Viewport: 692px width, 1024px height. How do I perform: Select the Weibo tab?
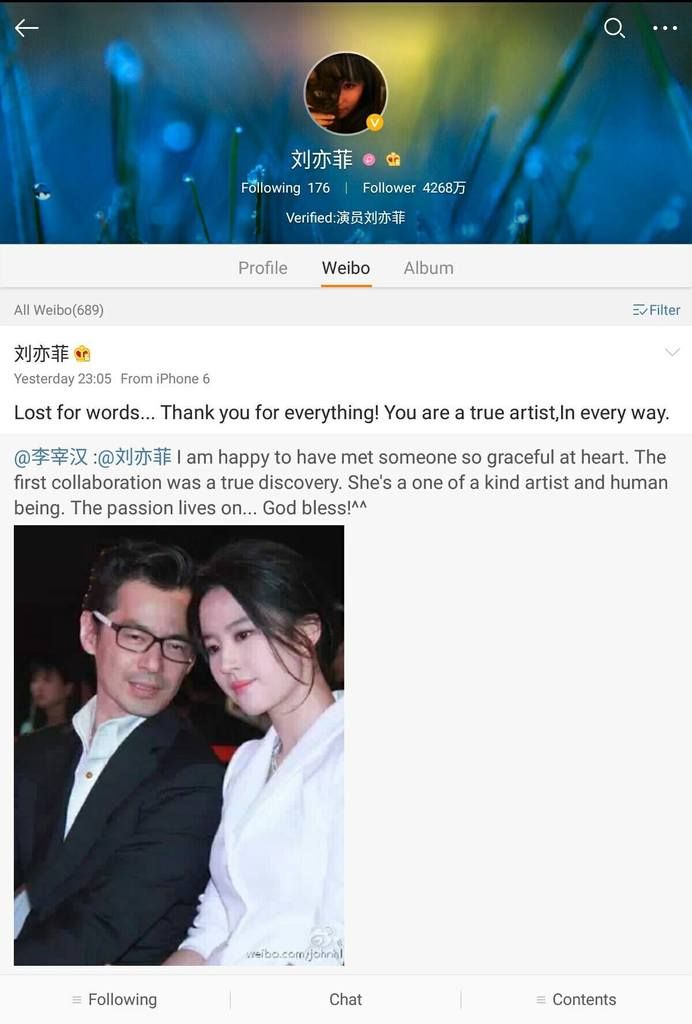pyautogui.click(x=346, y=268)
